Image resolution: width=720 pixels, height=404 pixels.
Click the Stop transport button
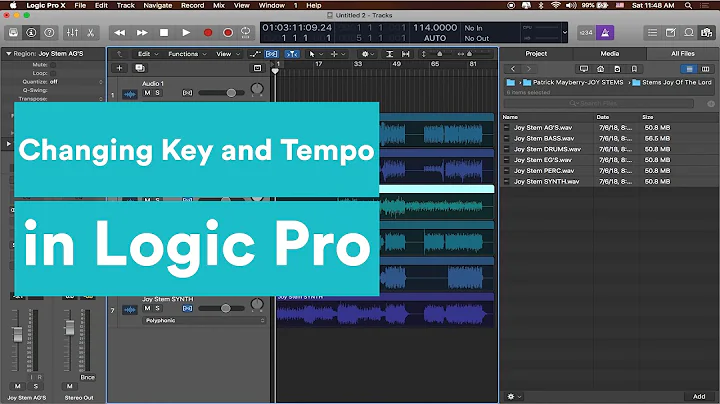(163, 33)
